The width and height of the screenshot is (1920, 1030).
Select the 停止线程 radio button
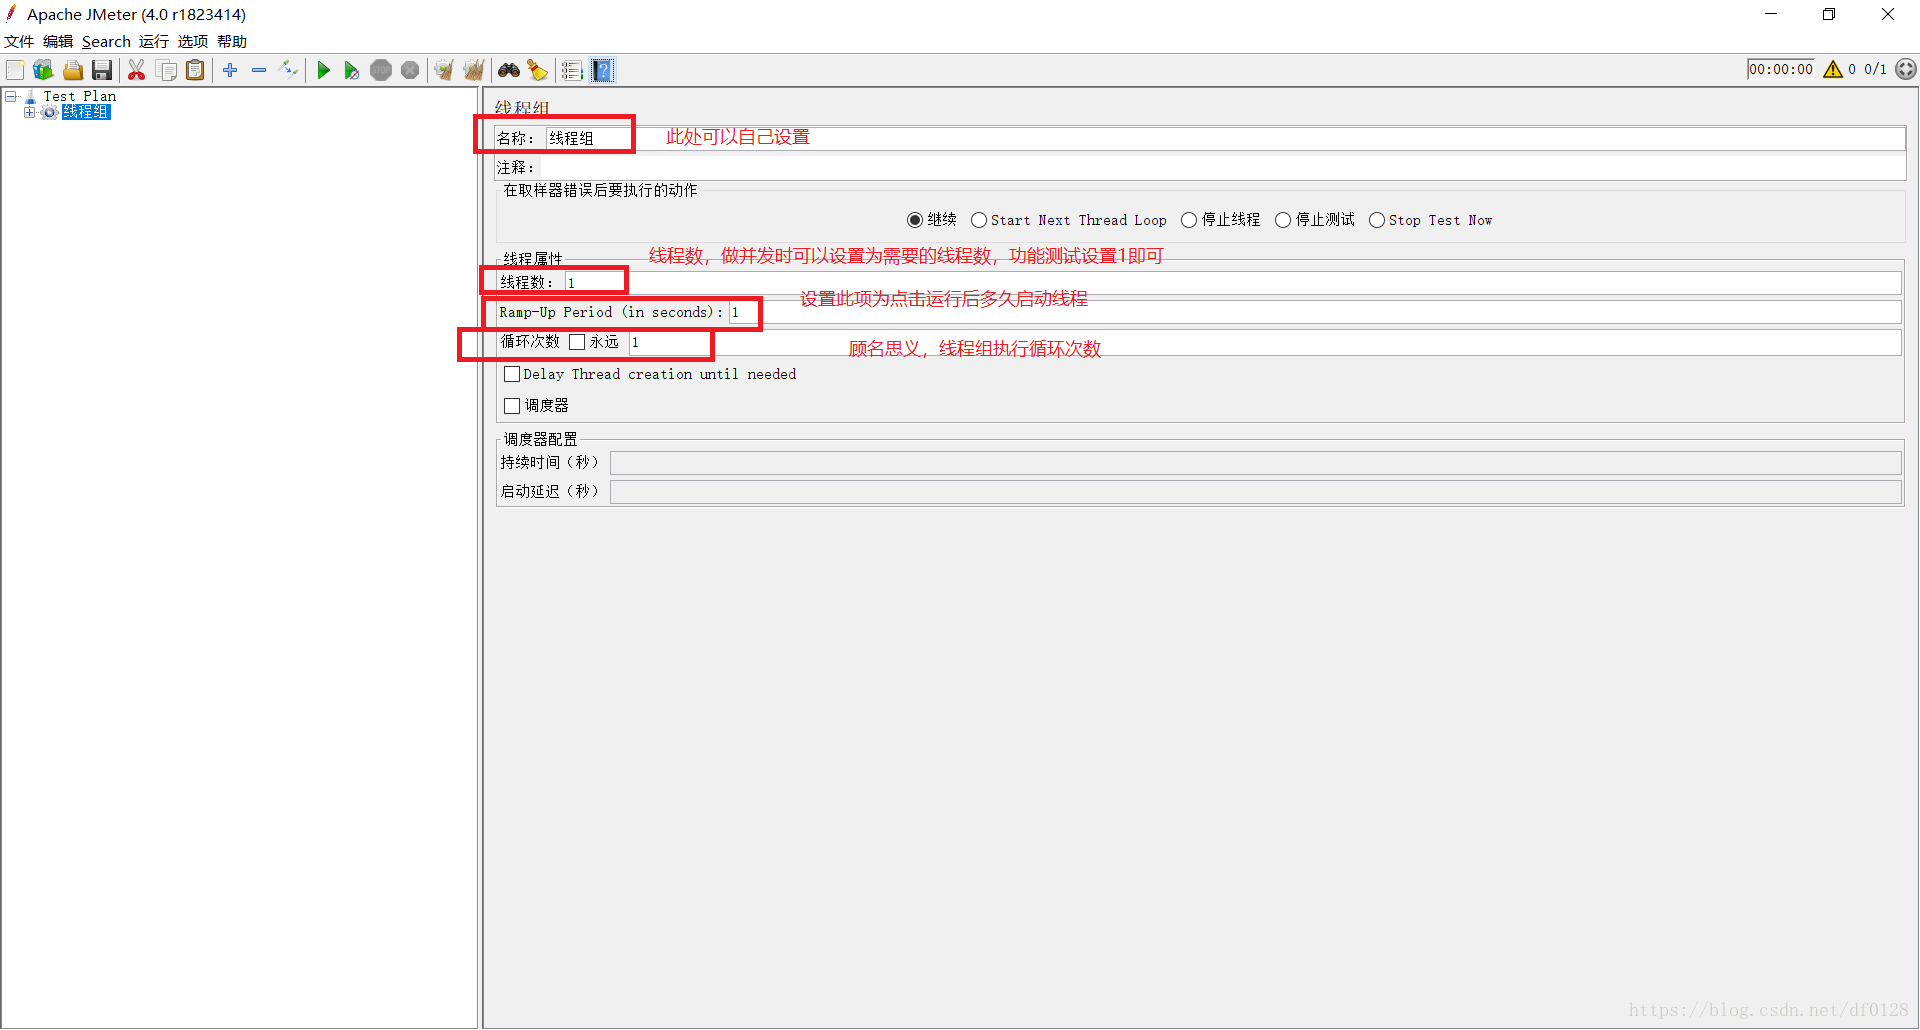[x=1189, y=220]
